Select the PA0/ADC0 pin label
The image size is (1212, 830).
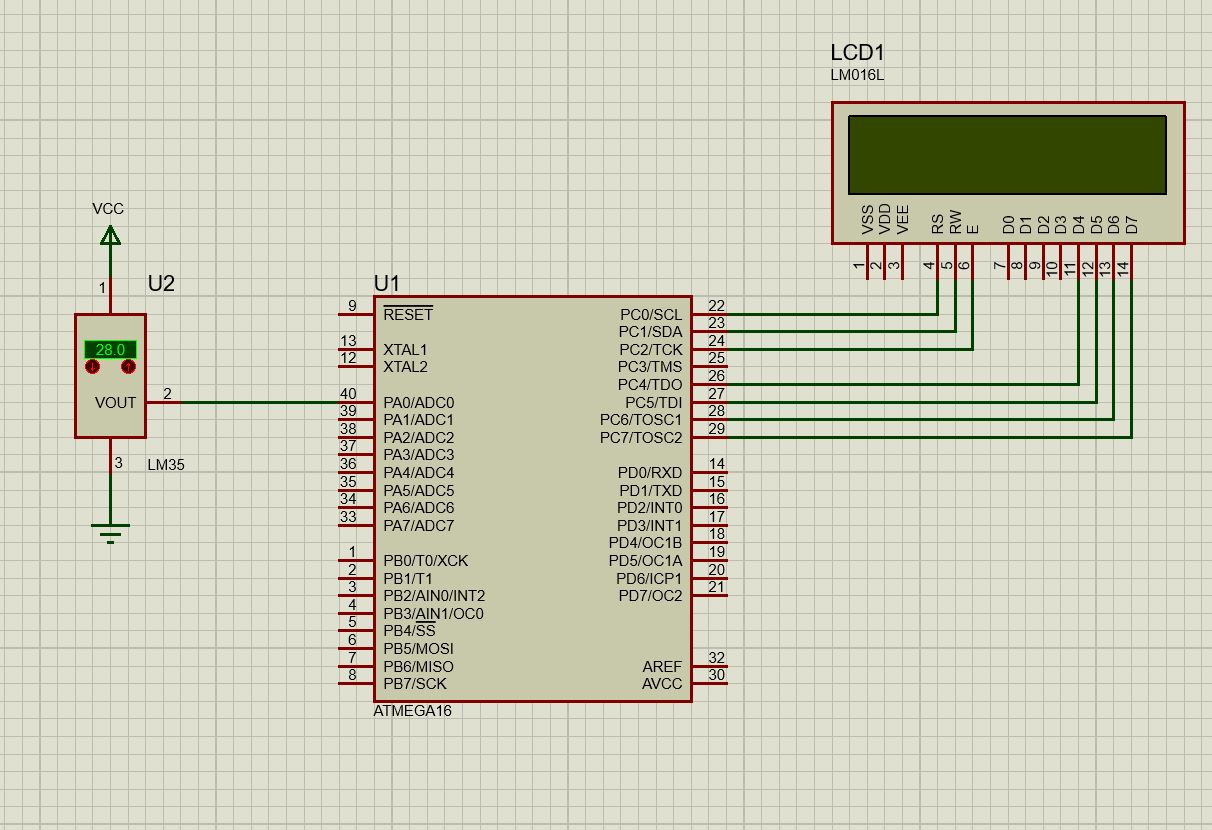click(418, 403)
